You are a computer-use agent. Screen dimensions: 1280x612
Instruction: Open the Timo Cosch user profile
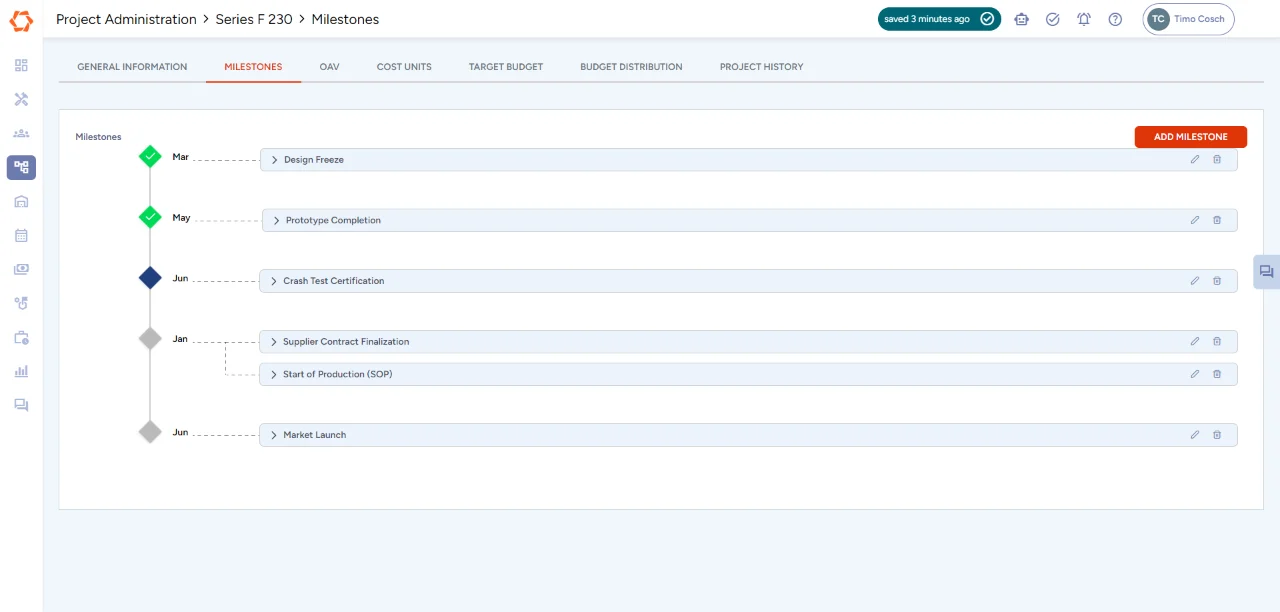tap(1188, 19)
